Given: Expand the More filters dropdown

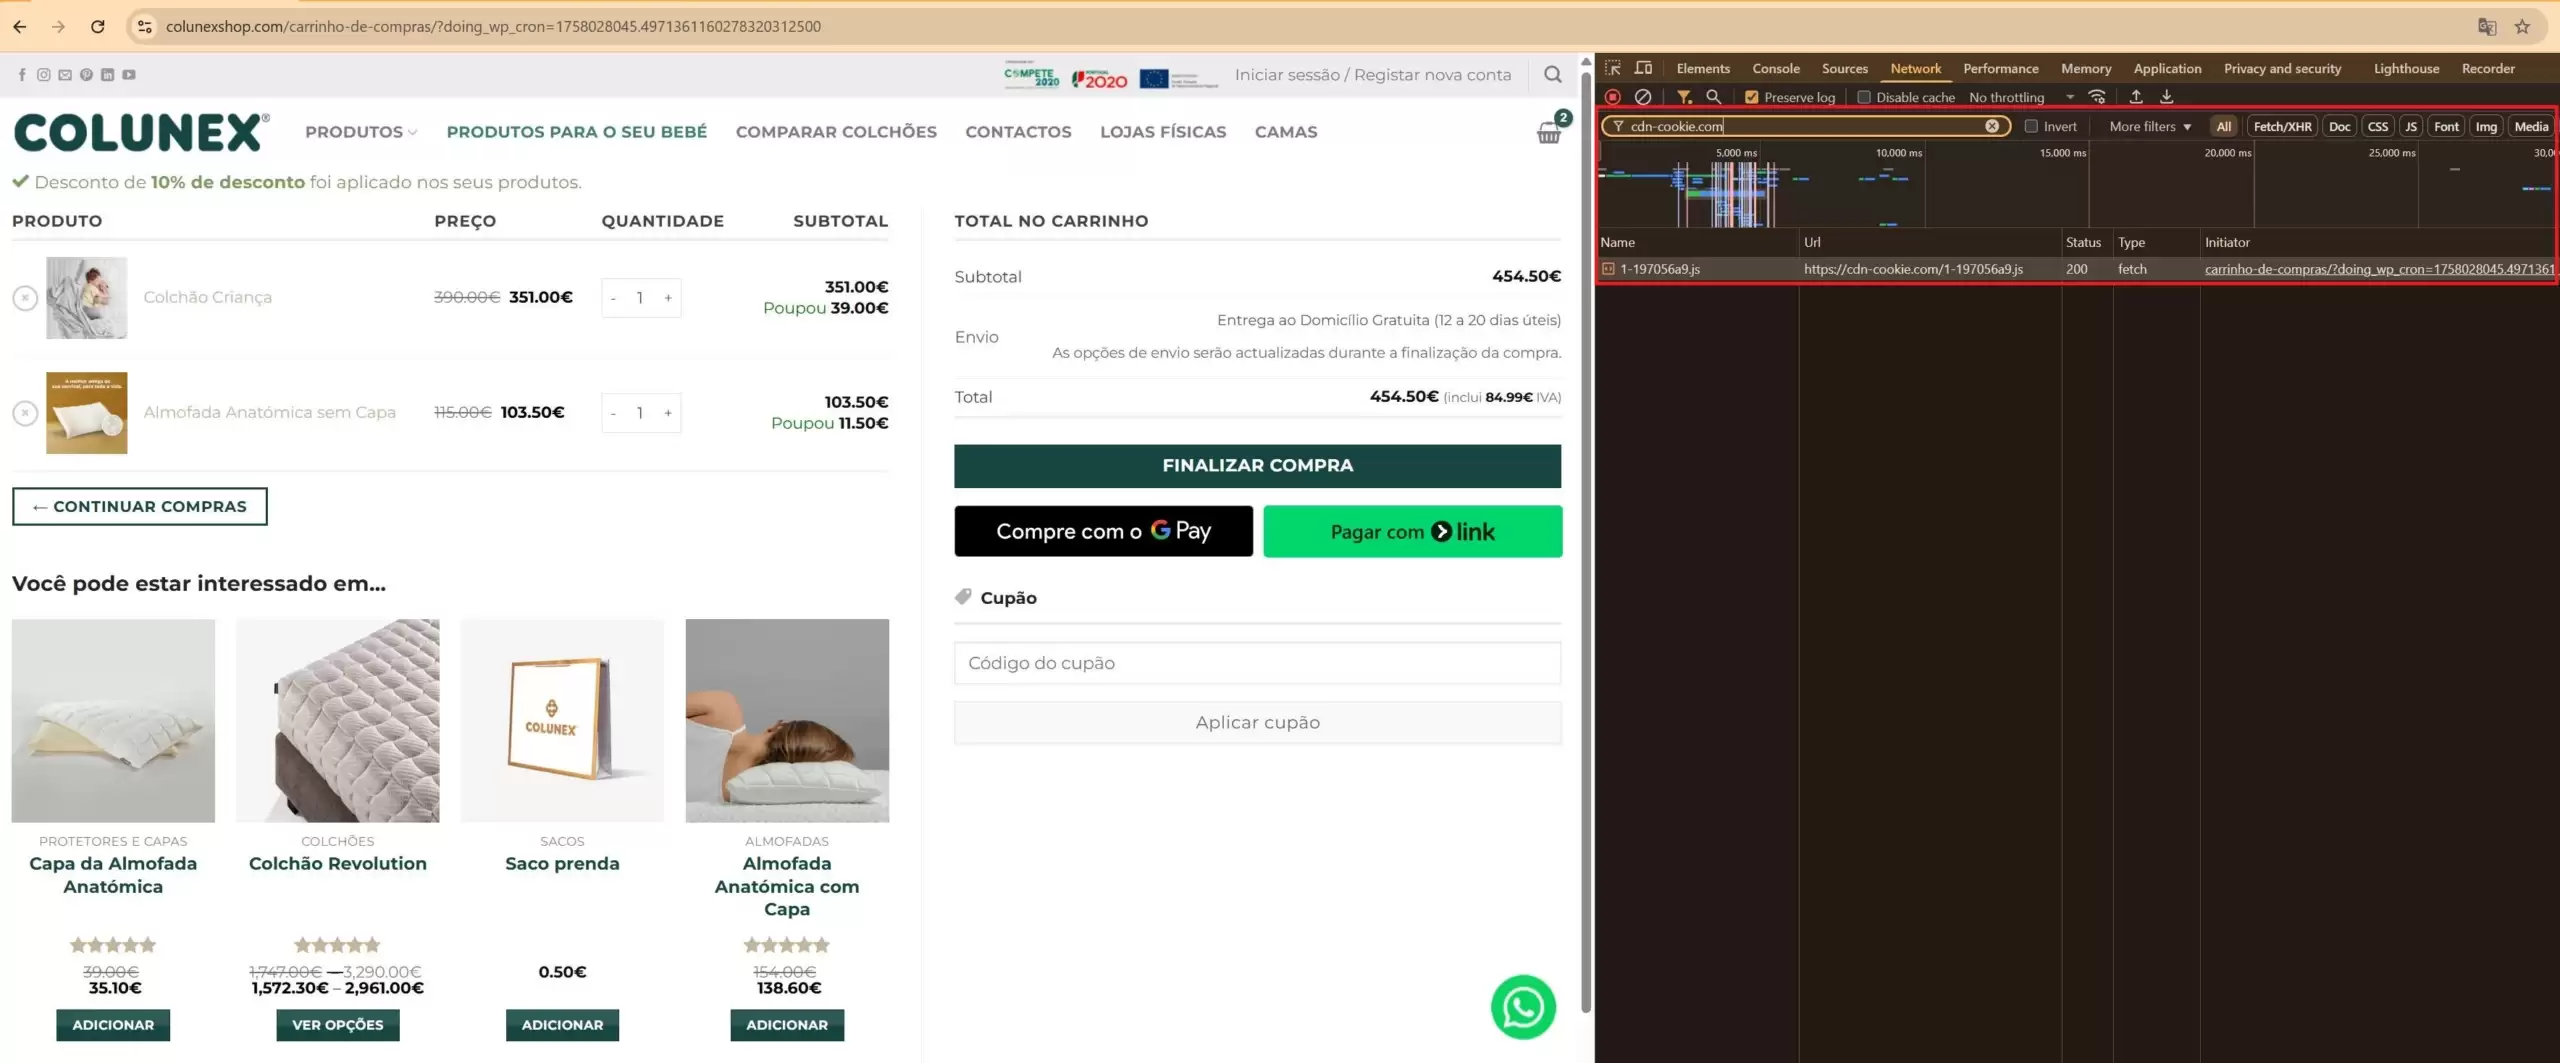Looking at the screenshot, I should tap(2149, 126).
